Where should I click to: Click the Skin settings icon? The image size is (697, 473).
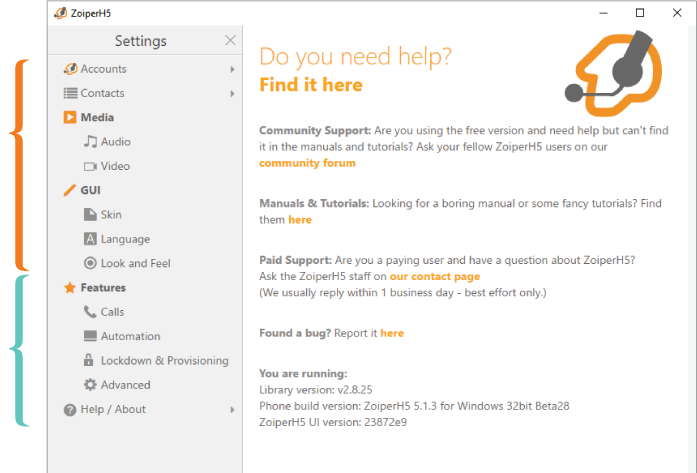coord(90,215)
